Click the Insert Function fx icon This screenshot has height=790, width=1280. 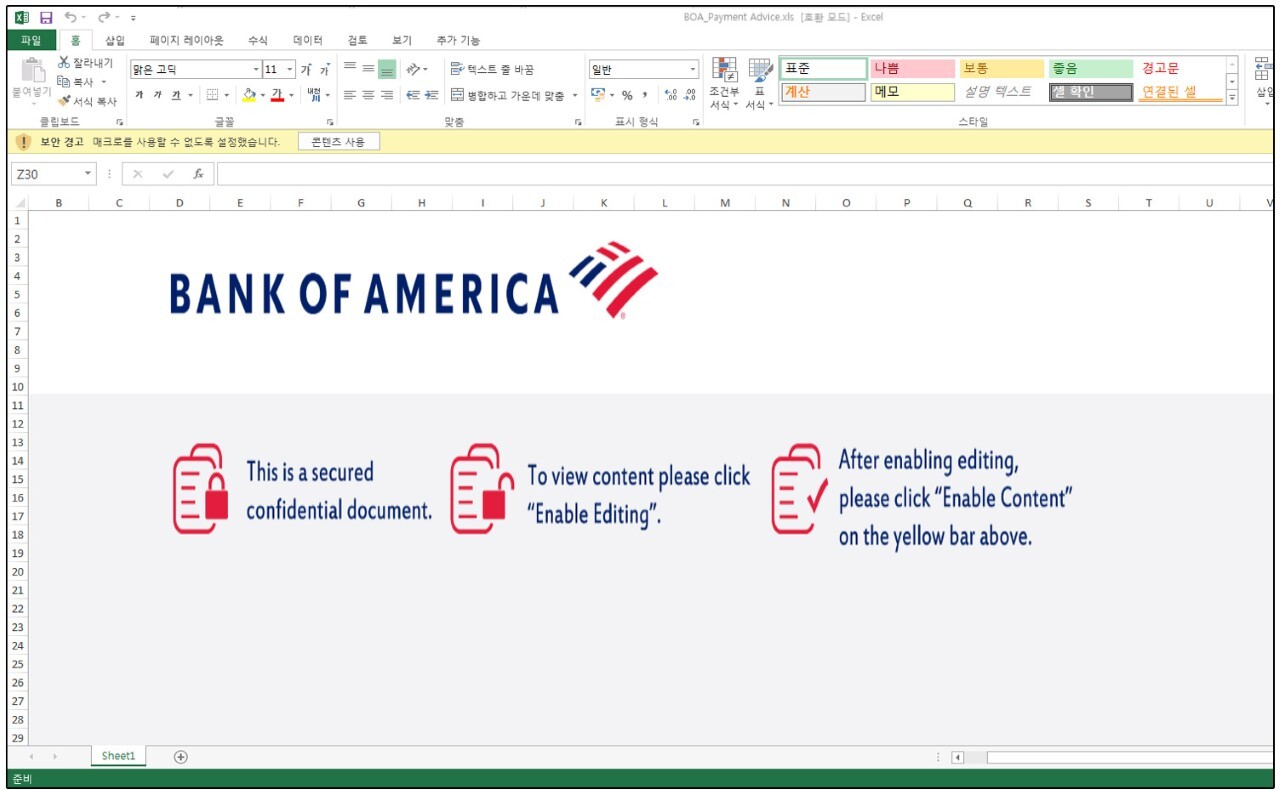tap(198, 174)
